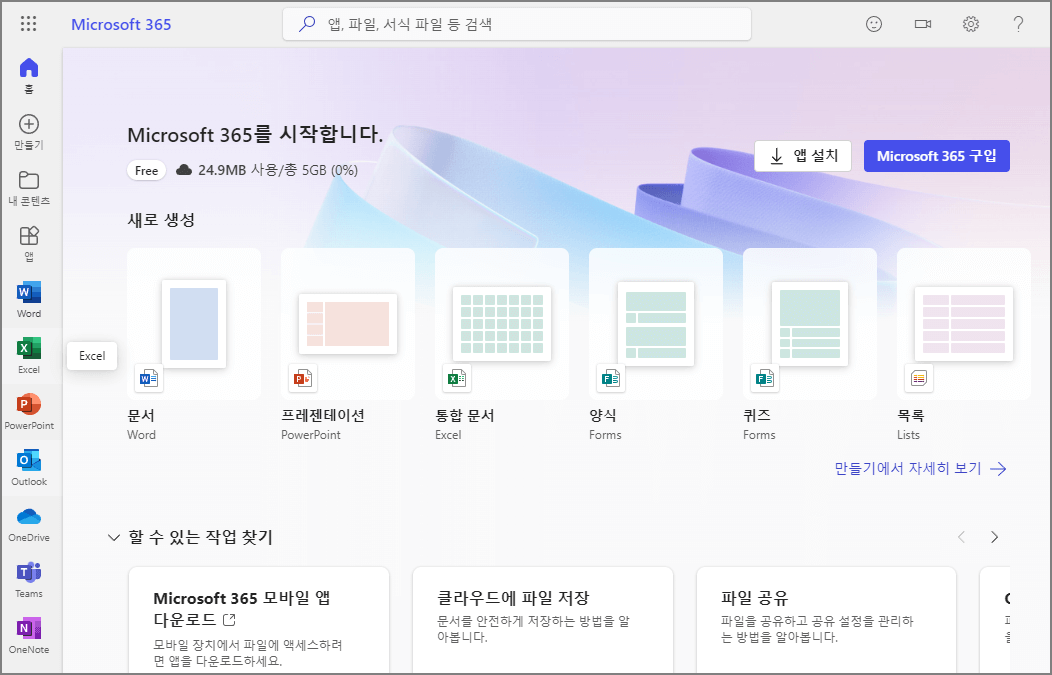
Task: Focus the search box for apps and files
Action: pyautogui.click(x=517, y=24)
